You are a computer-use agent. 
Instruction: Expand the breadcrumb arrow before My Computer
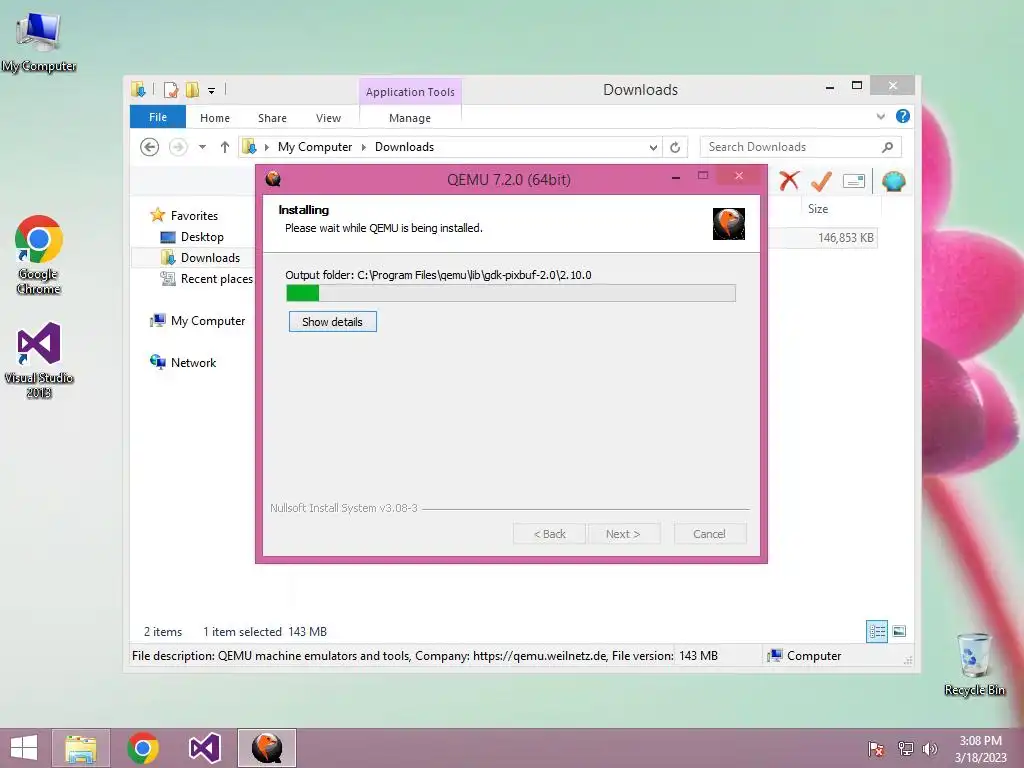point(266,147)
